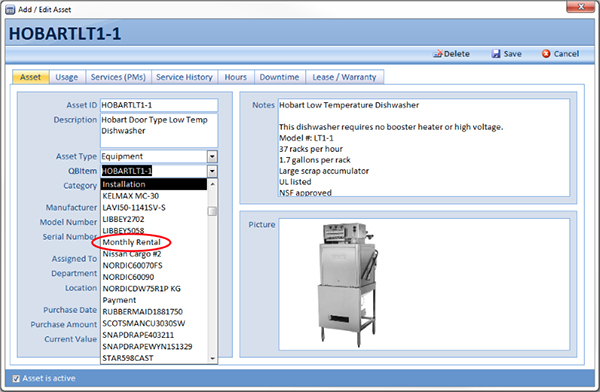Switch to Service History tab
The width and height of the screenshot is (600, 392).
coord(184,77)
